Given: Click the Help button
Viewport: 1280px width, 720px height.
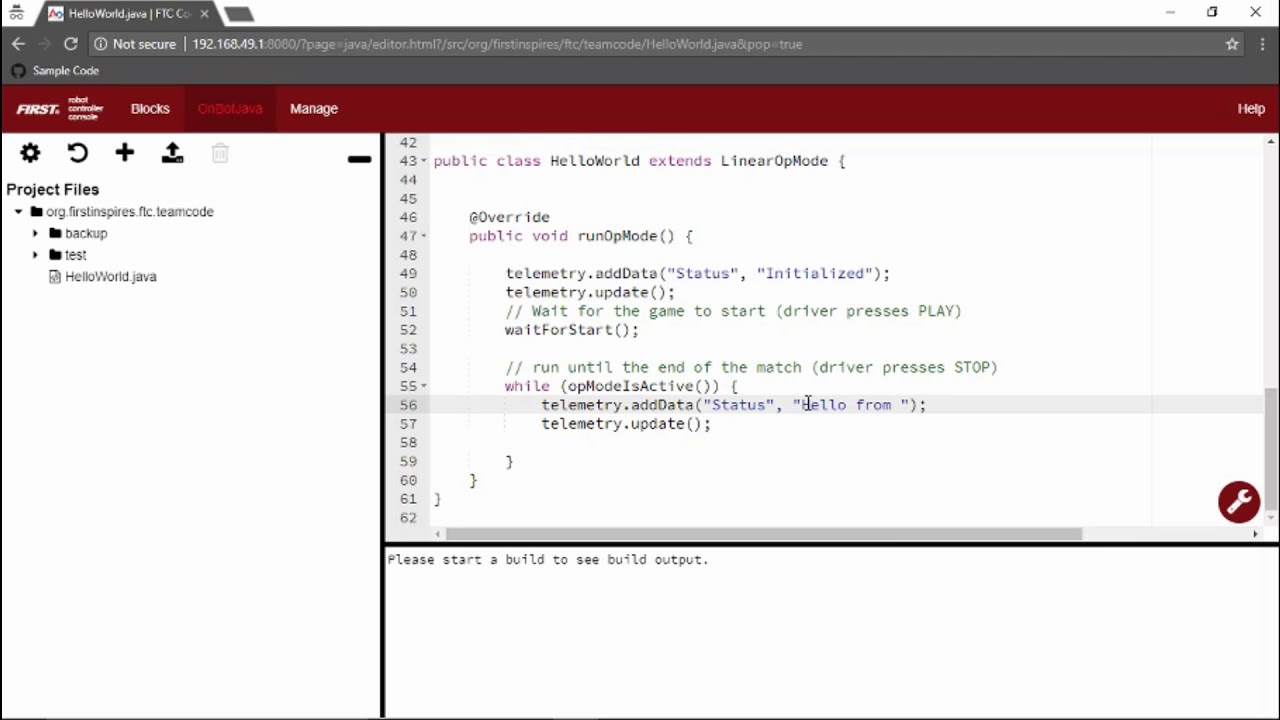Looking at the screenshot, I should pyautogui.click(x=1251, y=108).
